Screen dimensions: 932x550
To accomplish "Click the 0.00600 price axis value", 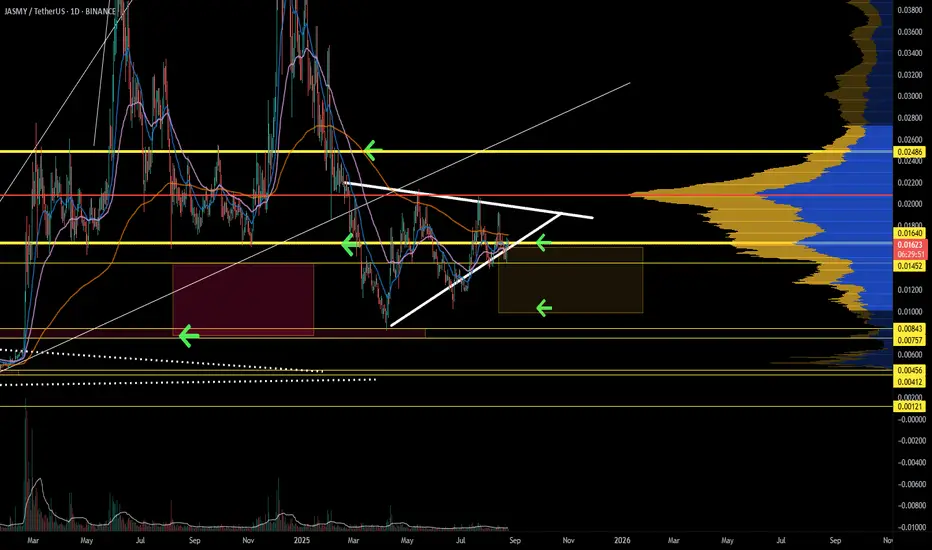I will point(911,355).
